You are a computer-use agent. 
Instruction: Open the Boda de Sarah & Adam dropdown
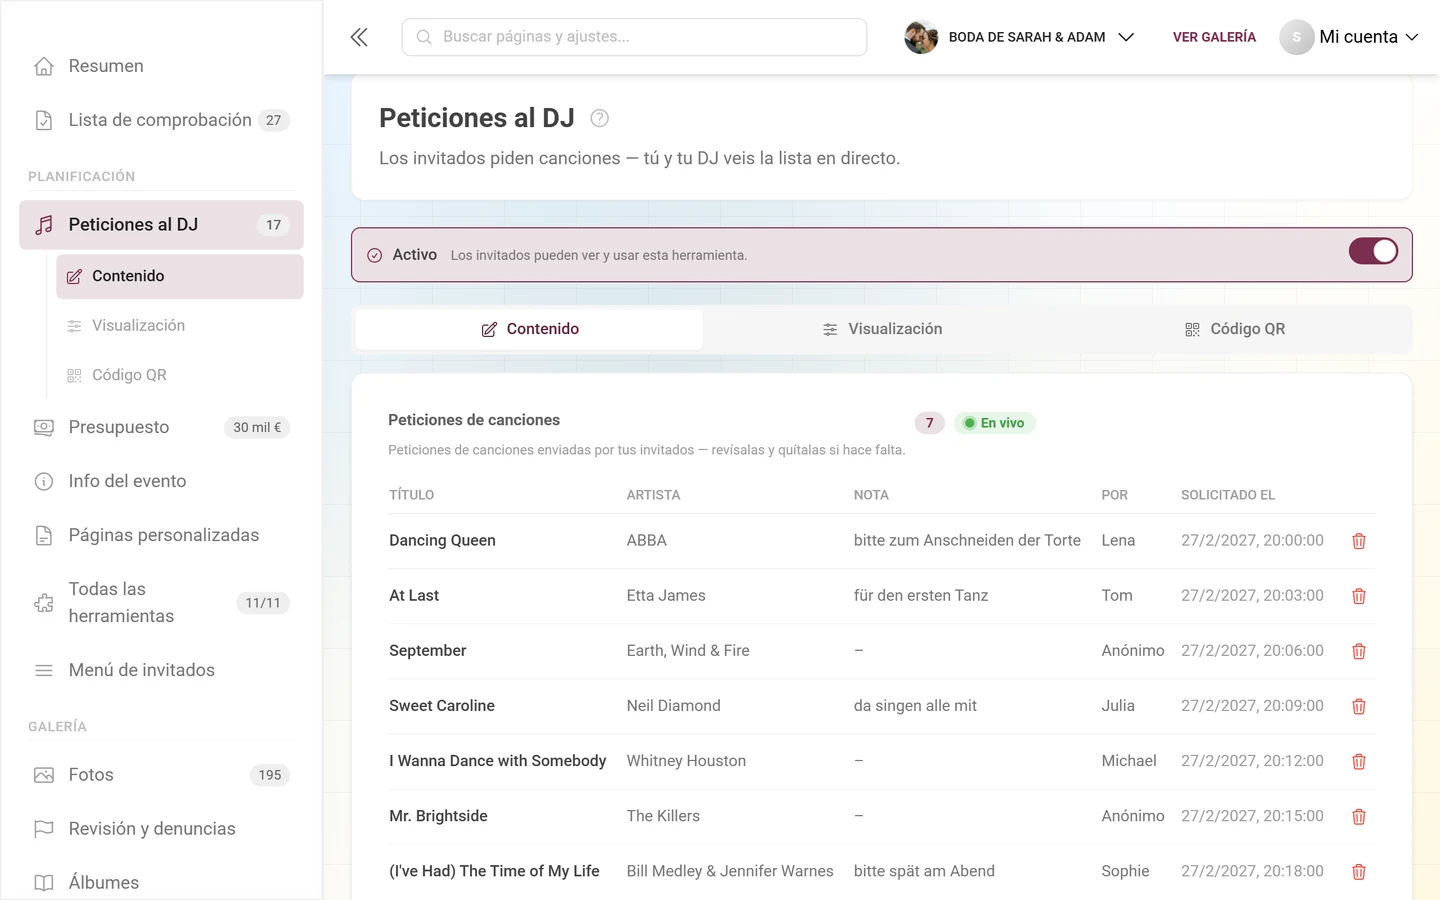click(x=1019, y=37)
